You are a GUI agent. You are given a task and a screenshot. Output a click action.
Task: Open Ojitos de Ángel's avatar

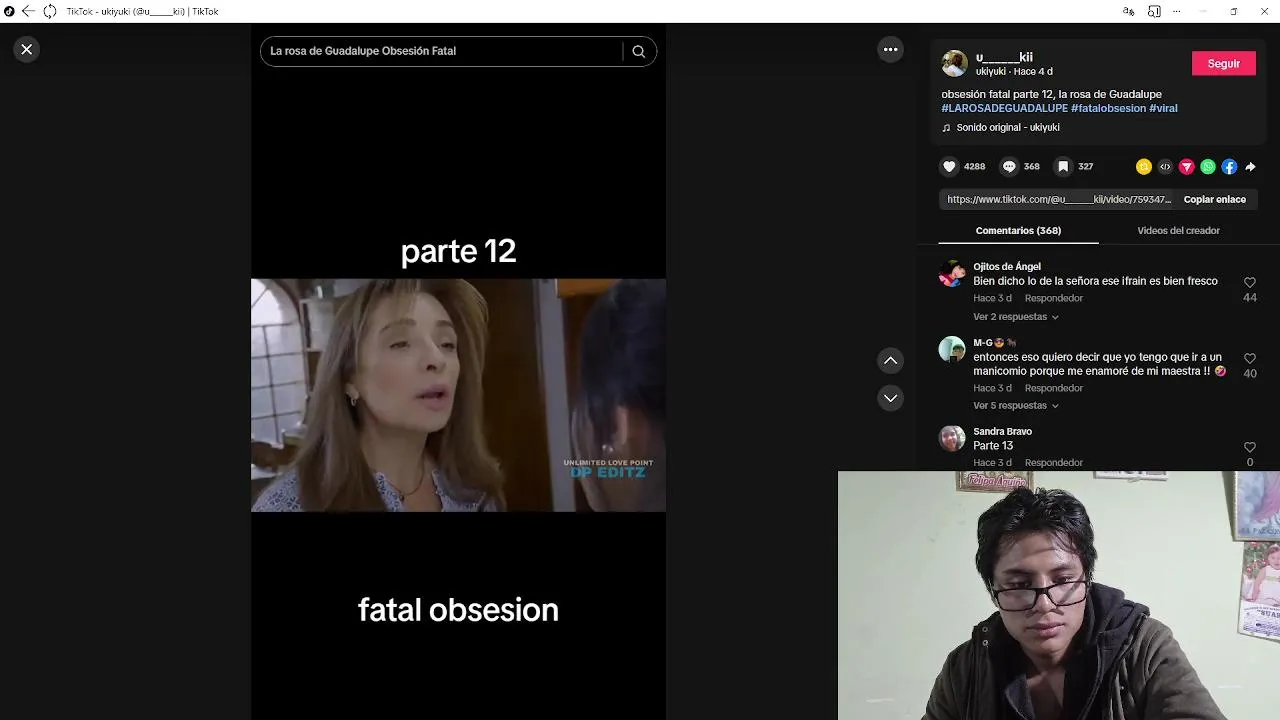(952, 274)
